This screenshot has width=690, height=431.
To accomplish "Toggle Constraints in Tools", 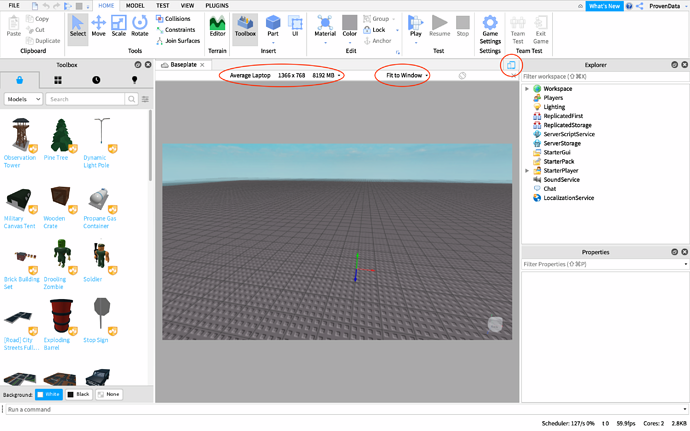I will [x=175, y=29].
